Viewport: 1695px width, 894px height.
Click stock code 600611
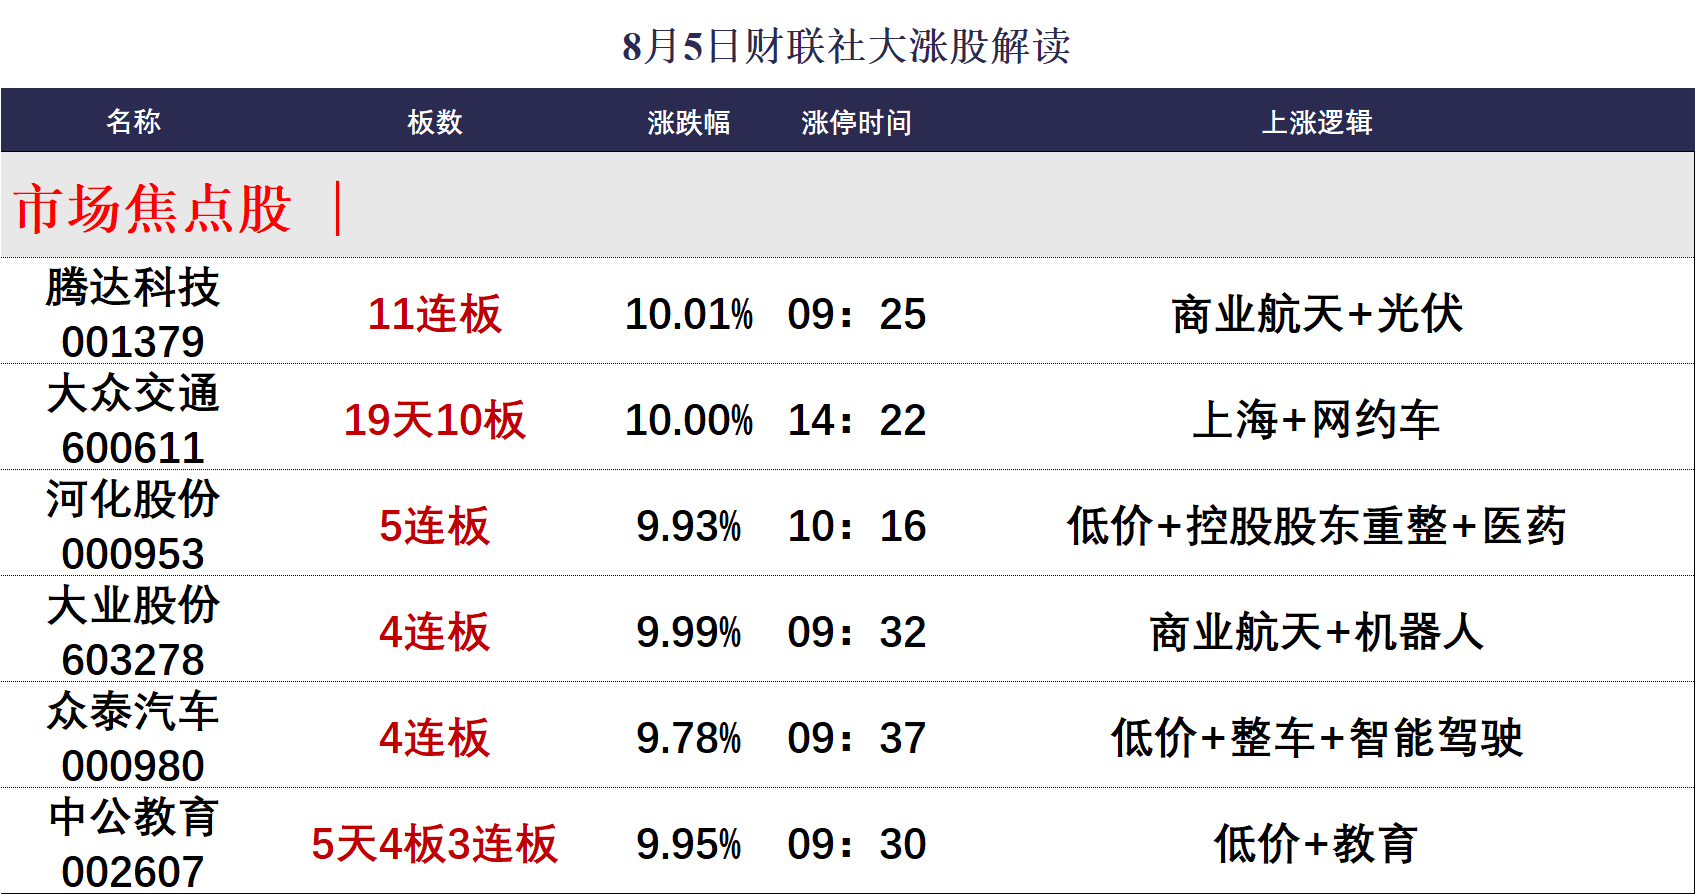(133, 448)
